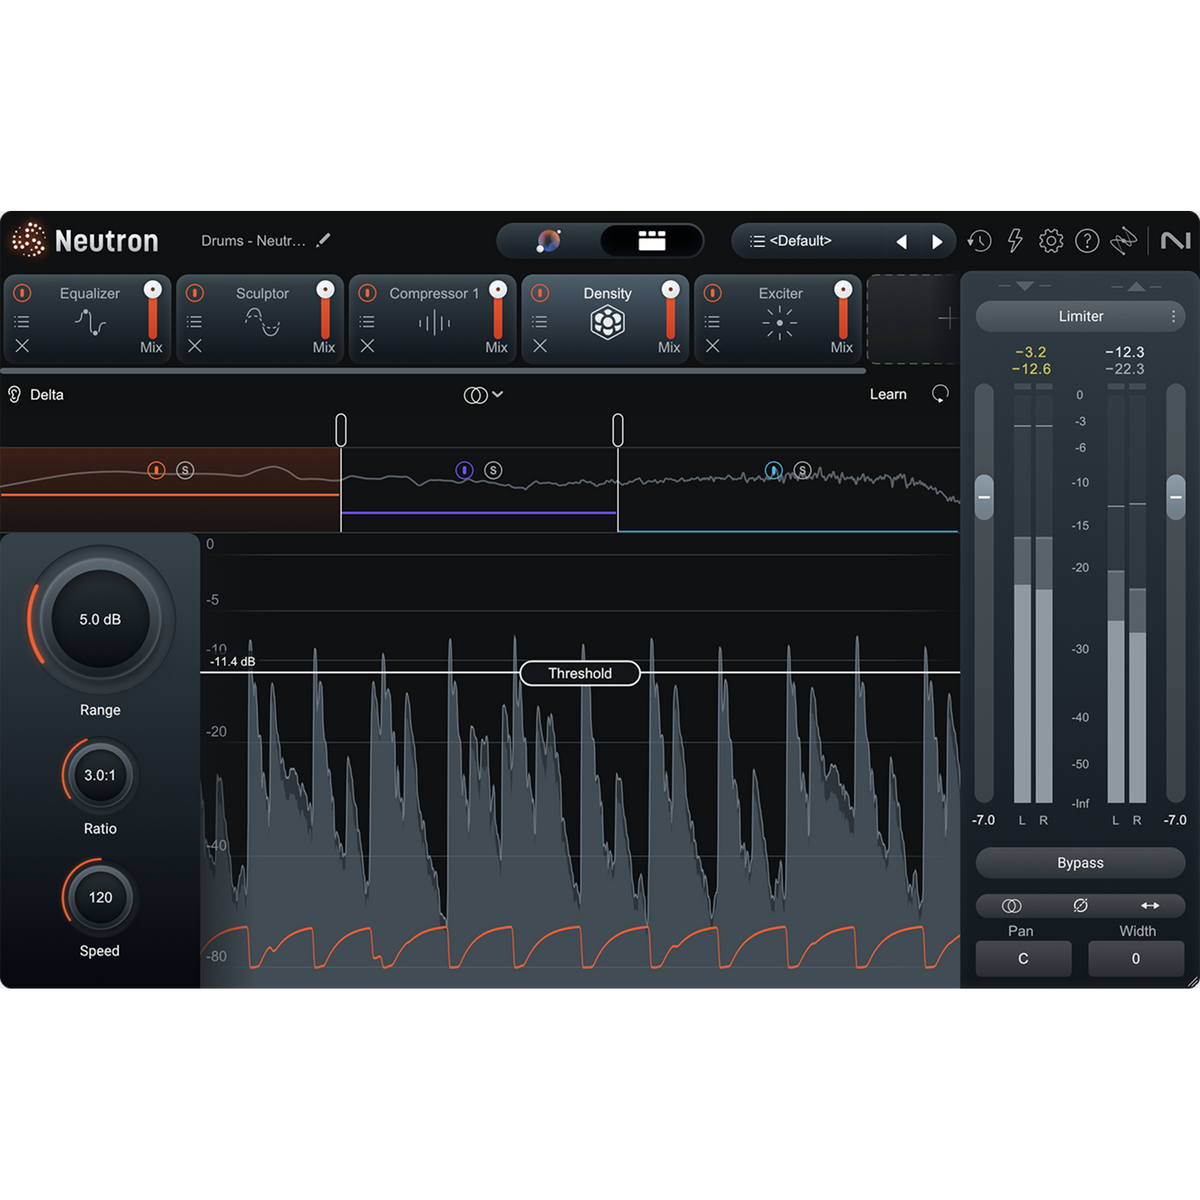Screen dimensions: 1200x1200
Task: Toggle zero latency lightning icon
Action: 1015,241
